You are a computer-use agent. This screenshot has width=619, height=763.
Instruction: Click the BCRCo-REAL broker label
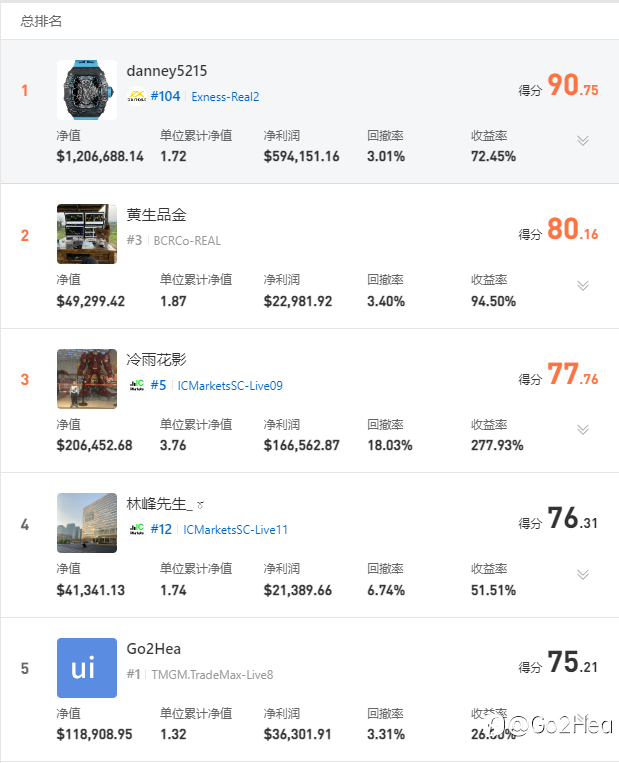click(188, 241)
